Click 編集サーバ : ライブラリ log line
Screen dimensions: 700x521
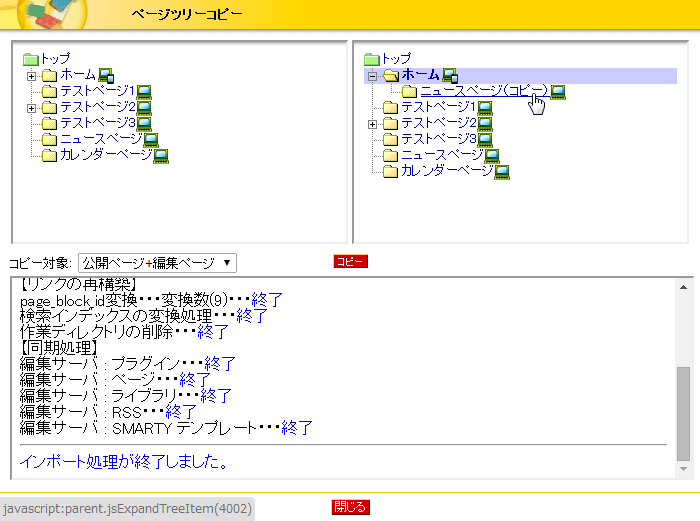pos(126,396)
